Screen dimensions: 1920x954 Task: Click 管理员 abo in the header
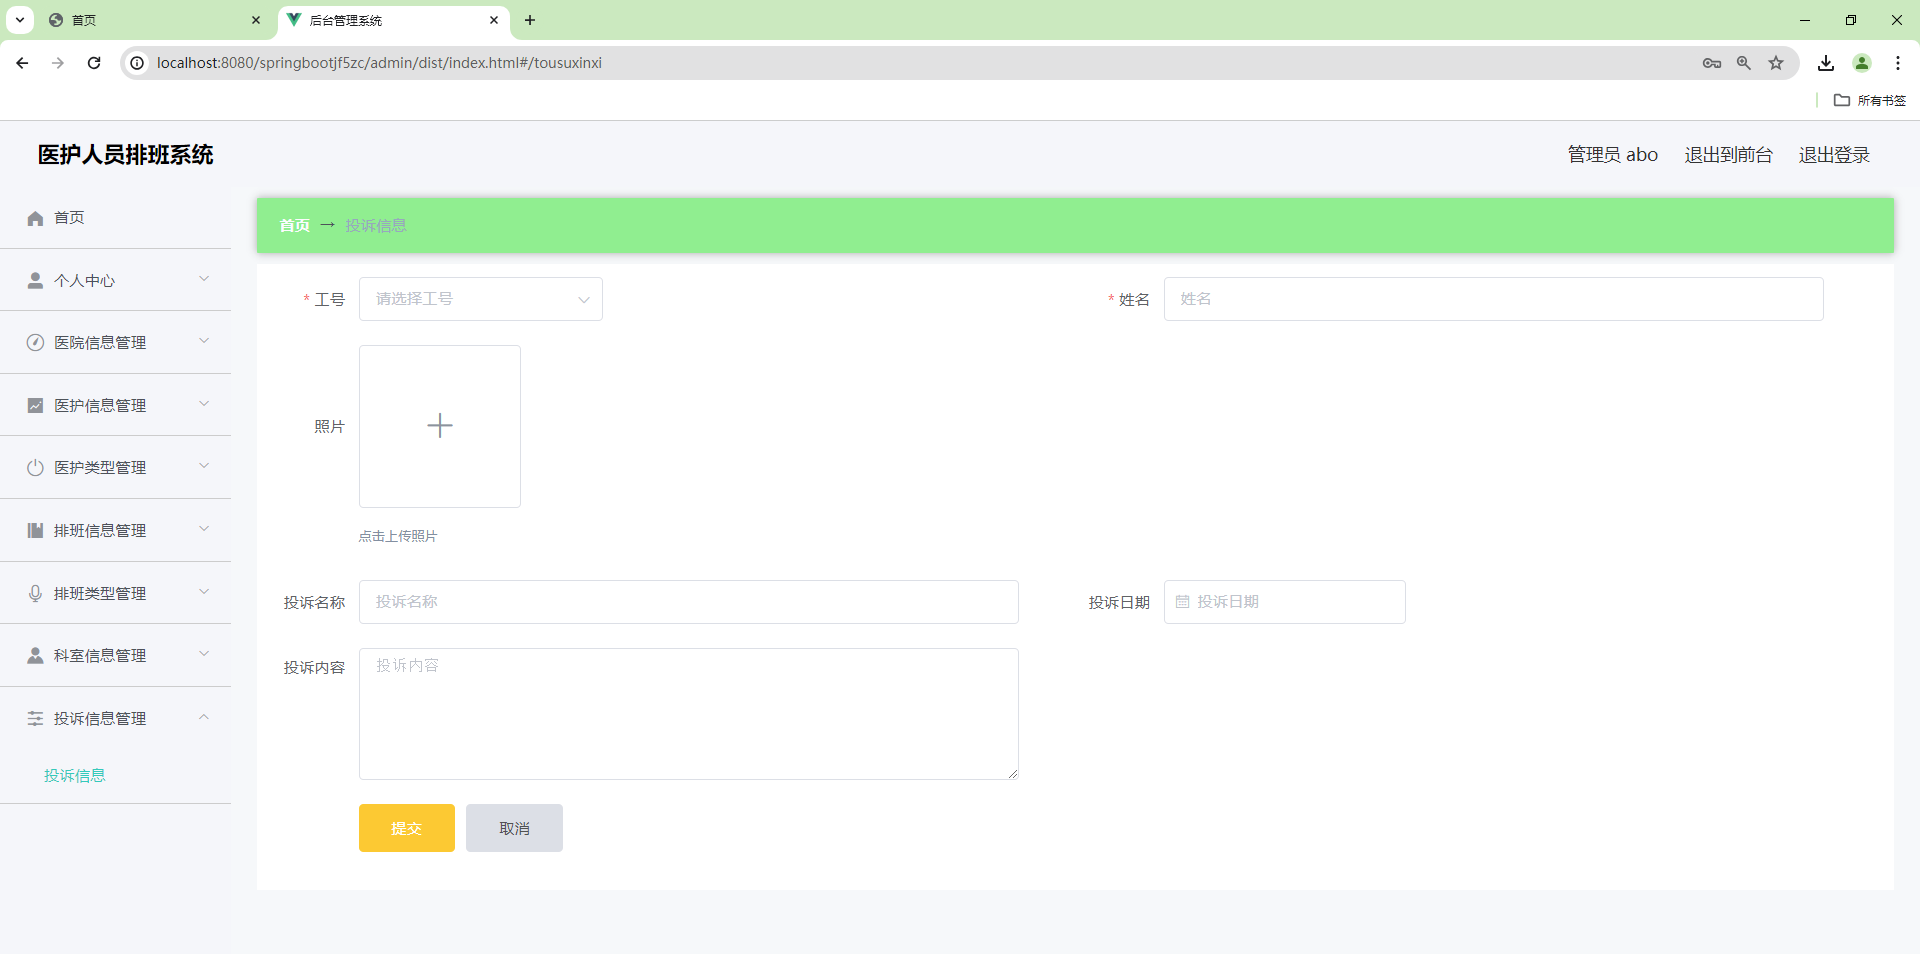click(1612, 155)
